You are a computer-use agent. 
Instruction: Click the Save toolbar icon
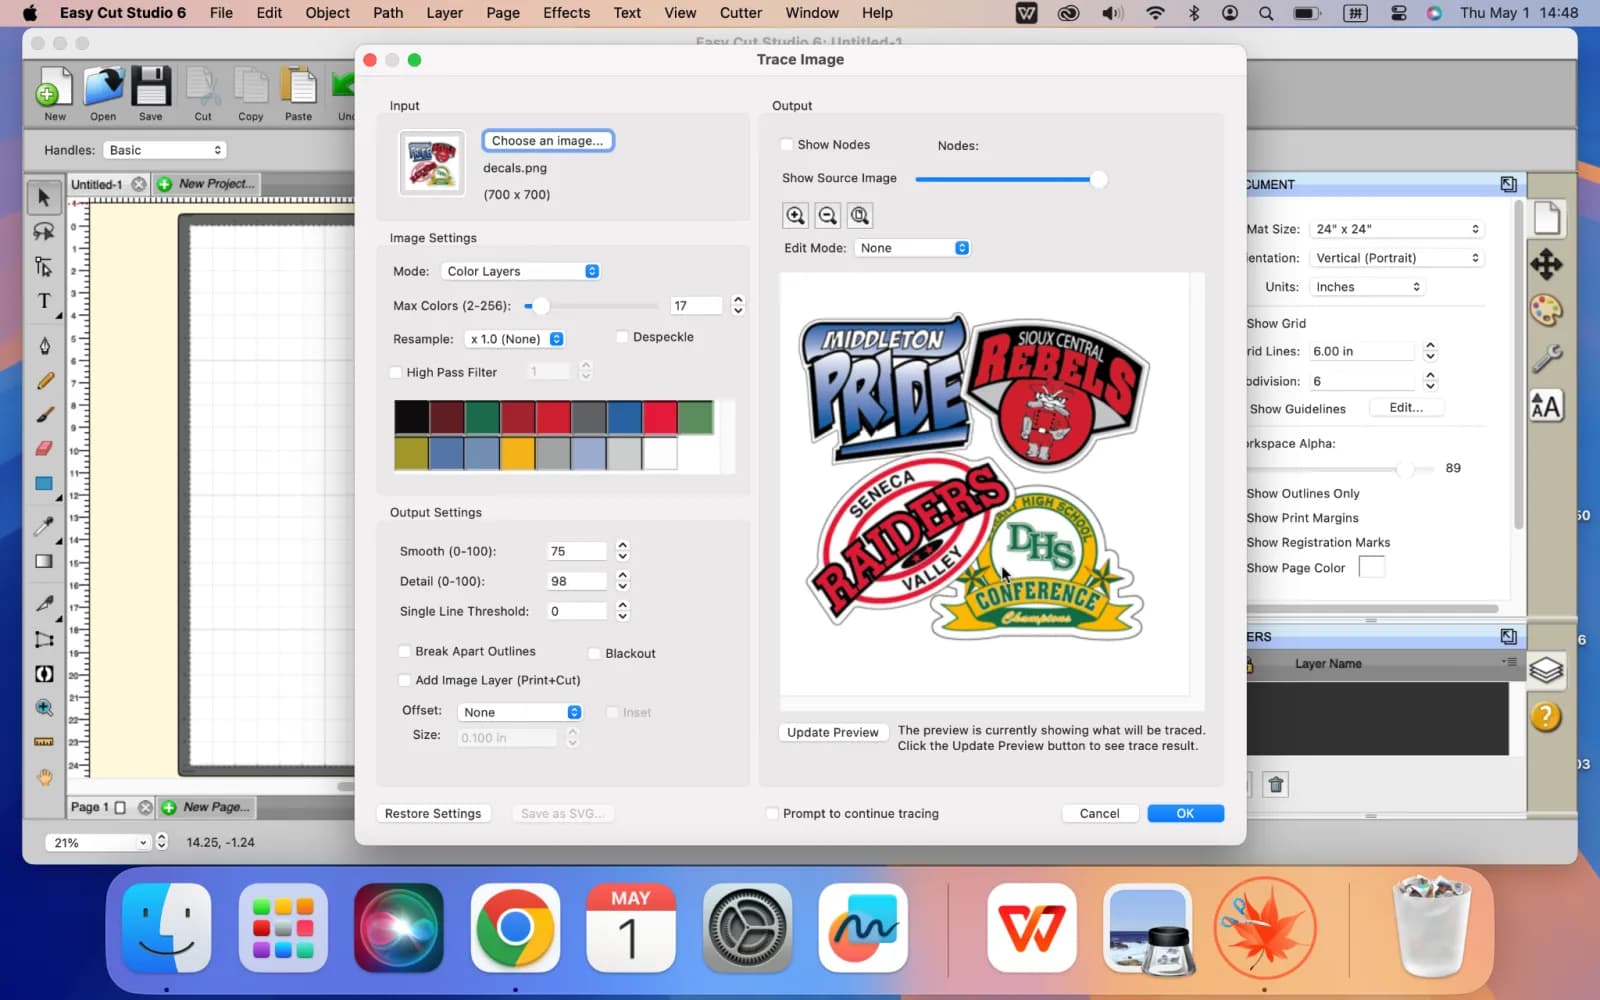point(151,94)
